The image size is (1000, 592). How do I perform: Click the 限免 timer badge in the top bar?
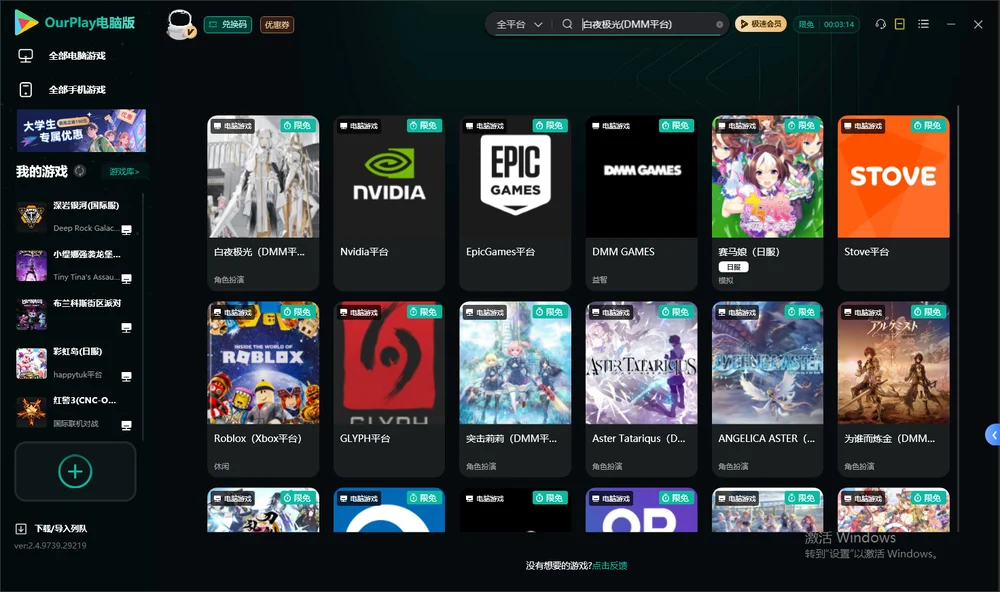pyautogui.click(x=826, y=24)
